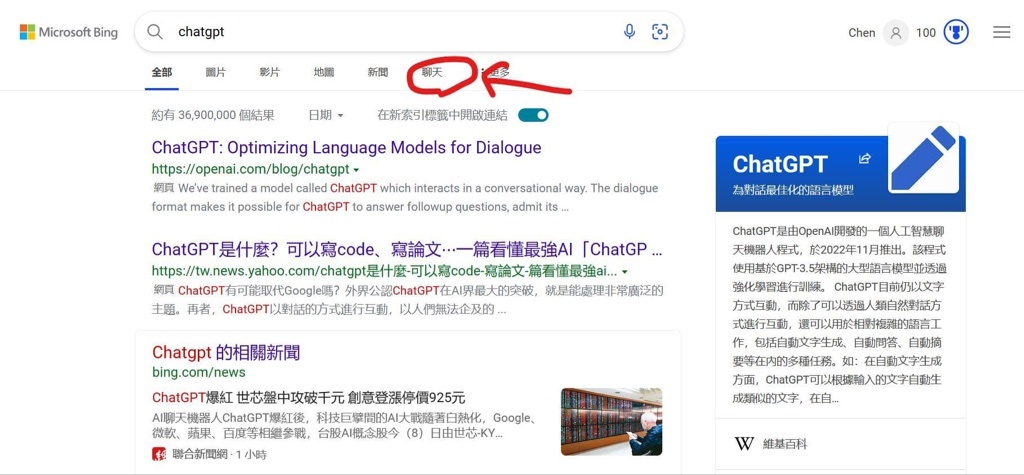The image size is (1024, 475).
Task: Click the ChatGPT title on knowledge card
Action: click(780, 165)
